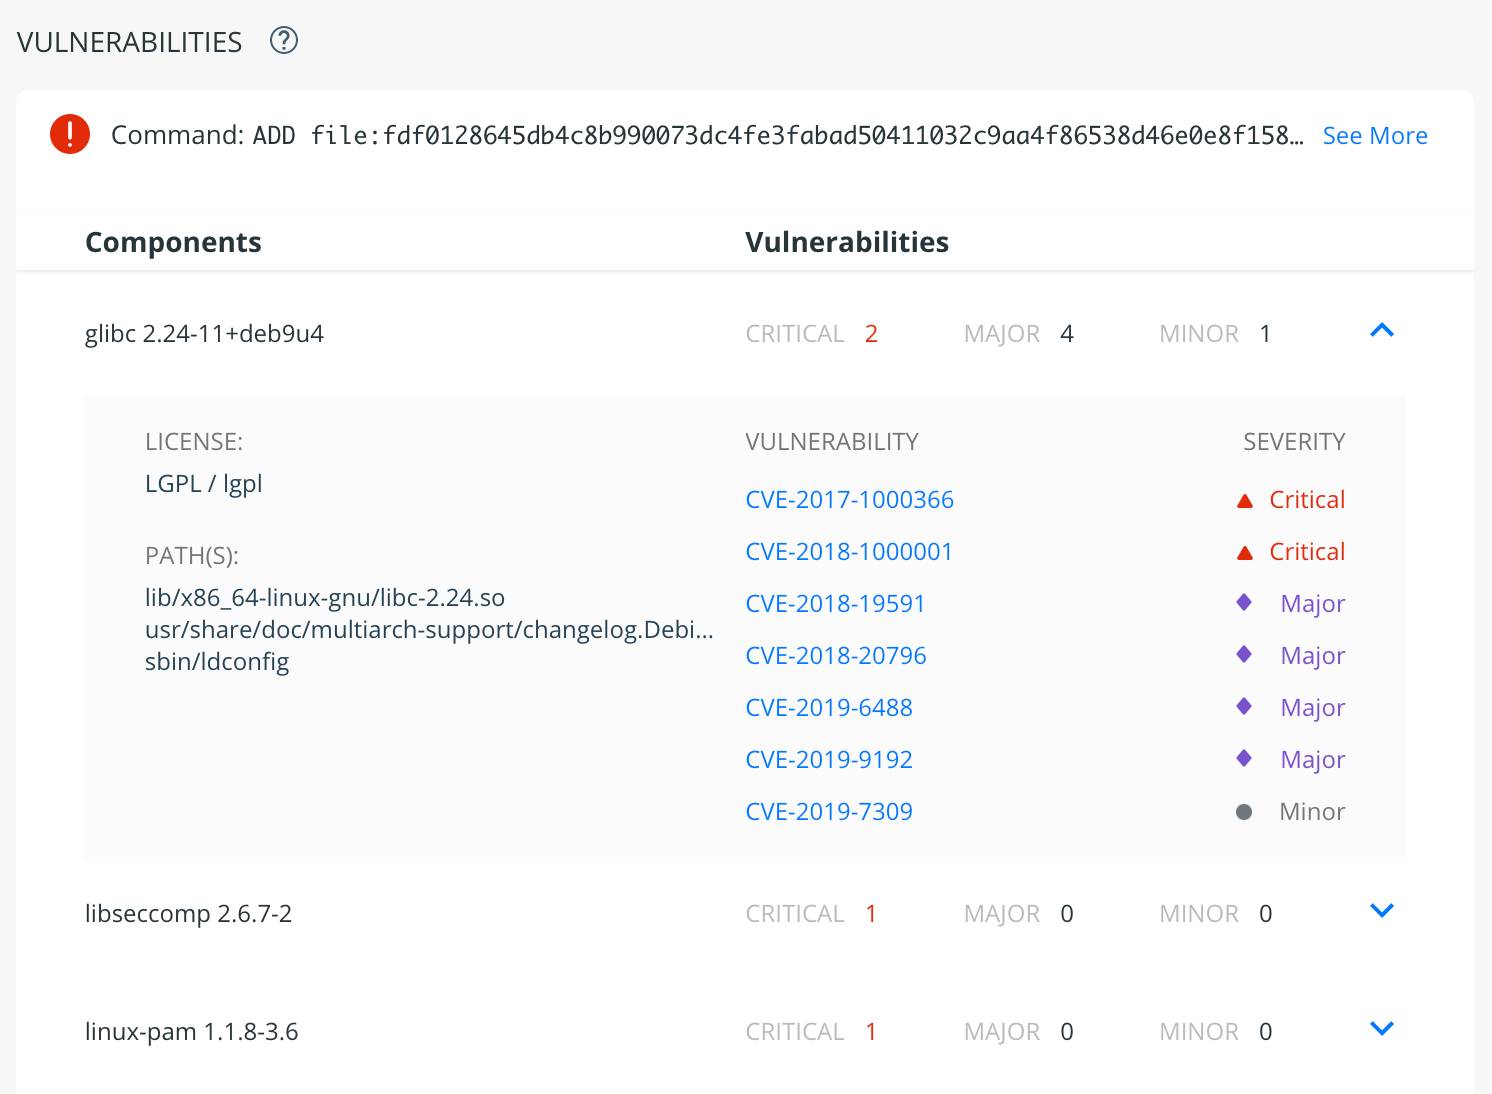
Task: Click major diamond icon for CVE-2018-19591
Action: [1244, 602]
